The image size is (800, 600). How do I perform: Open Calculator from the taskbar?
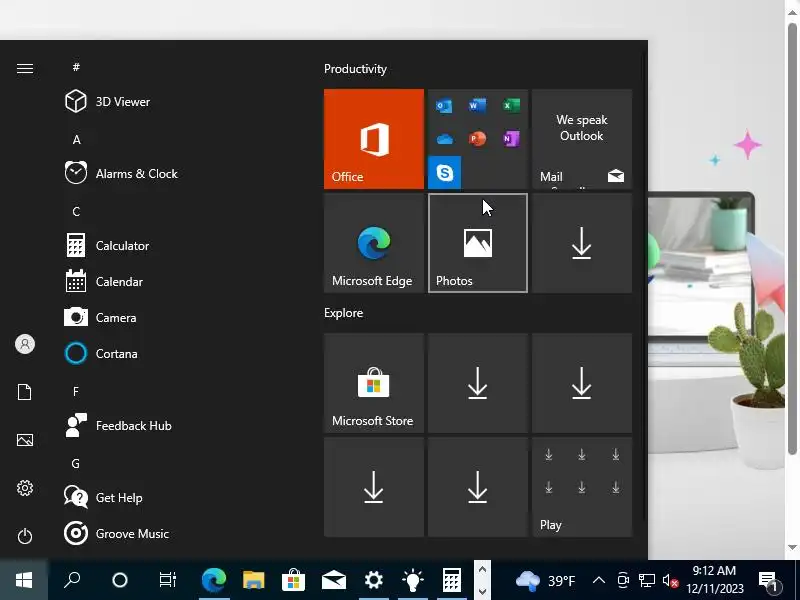tap(452, 580)
